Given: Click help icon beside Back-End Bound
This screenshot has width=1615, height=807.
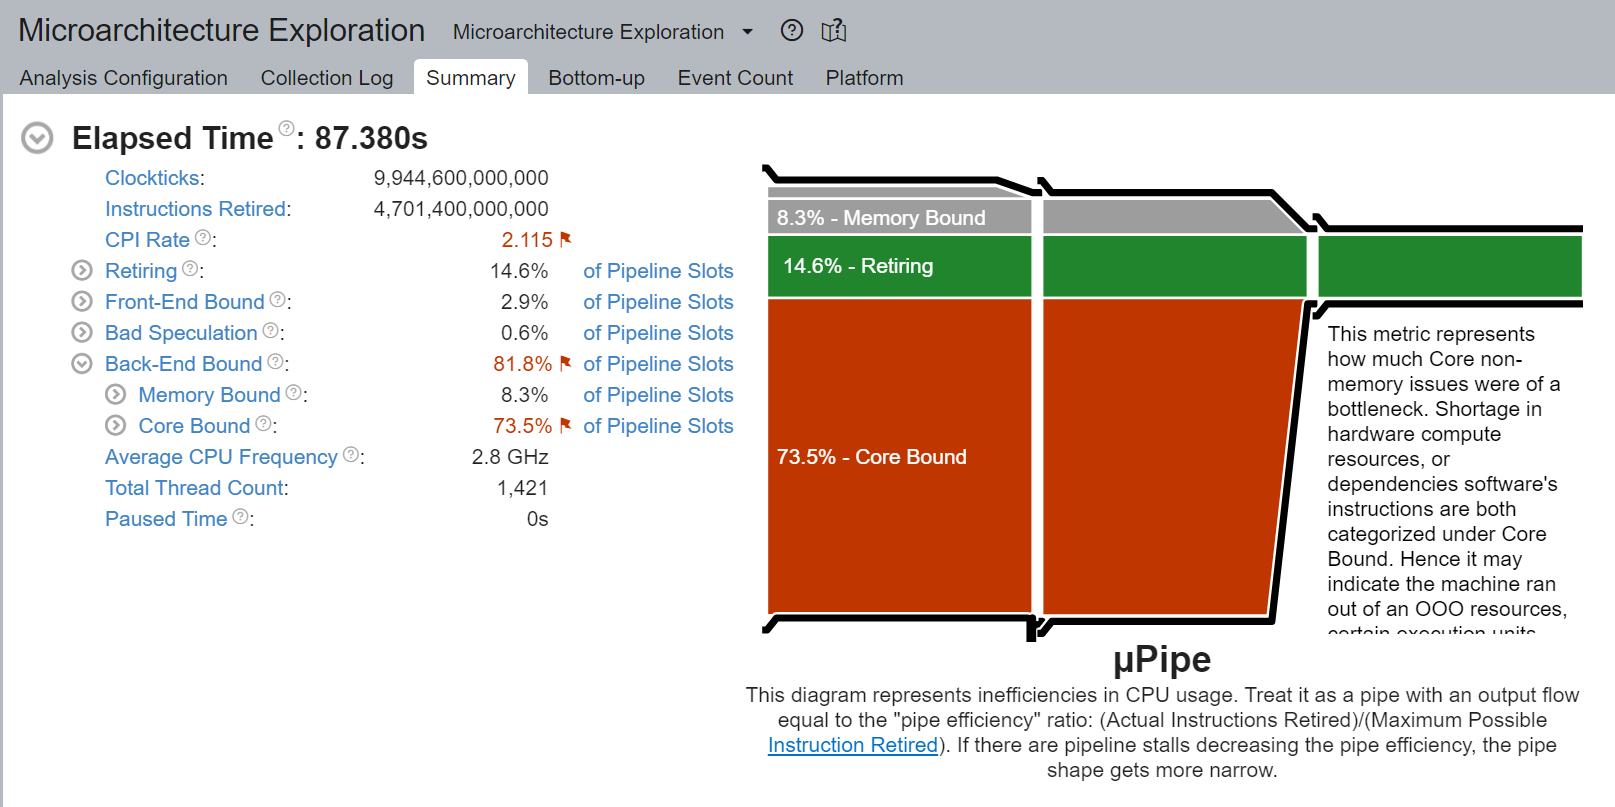Looking at the screenshot, I should click(276, 362).
